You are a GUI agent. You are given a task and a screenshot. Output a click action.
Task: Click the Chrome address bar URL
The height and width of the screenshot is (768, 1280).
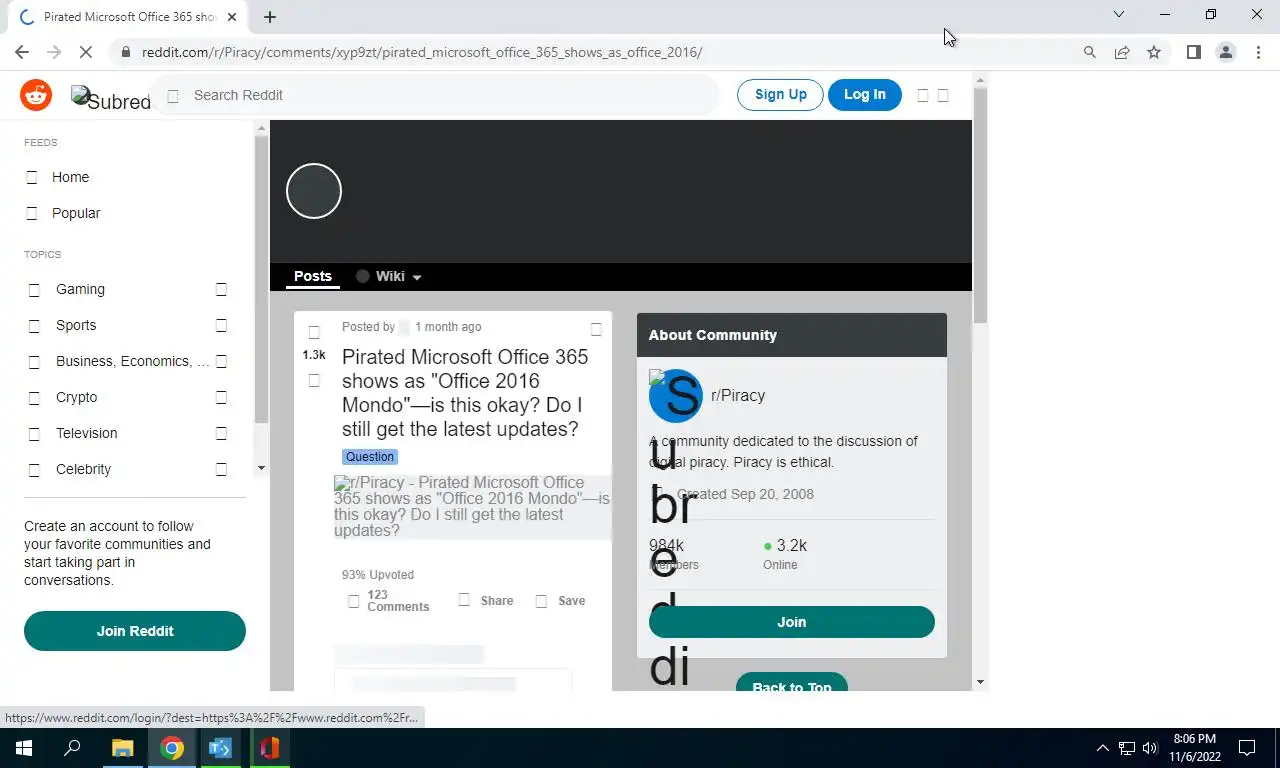tap(422, 52)
